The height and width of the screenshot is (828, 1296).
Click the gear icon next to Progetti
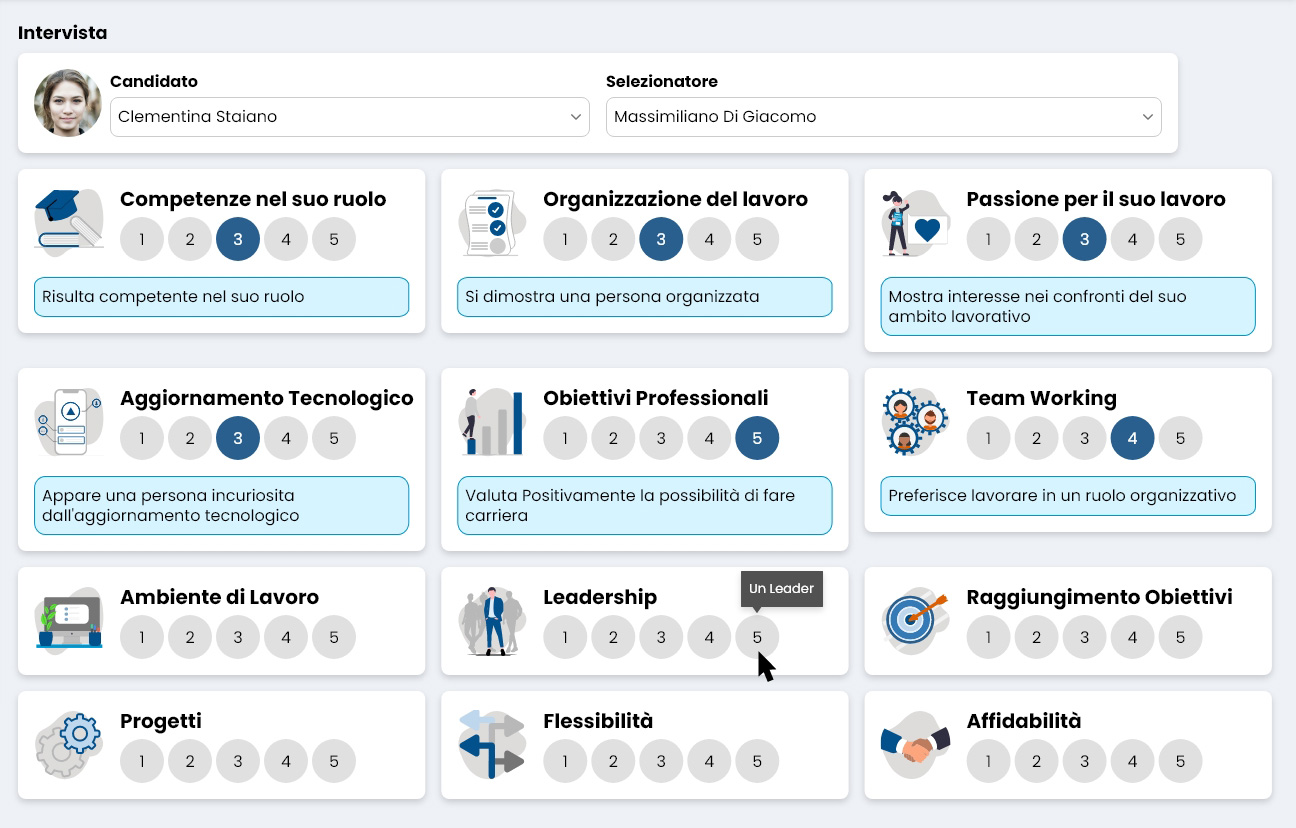pyautogui.click(x=67, y=744)
